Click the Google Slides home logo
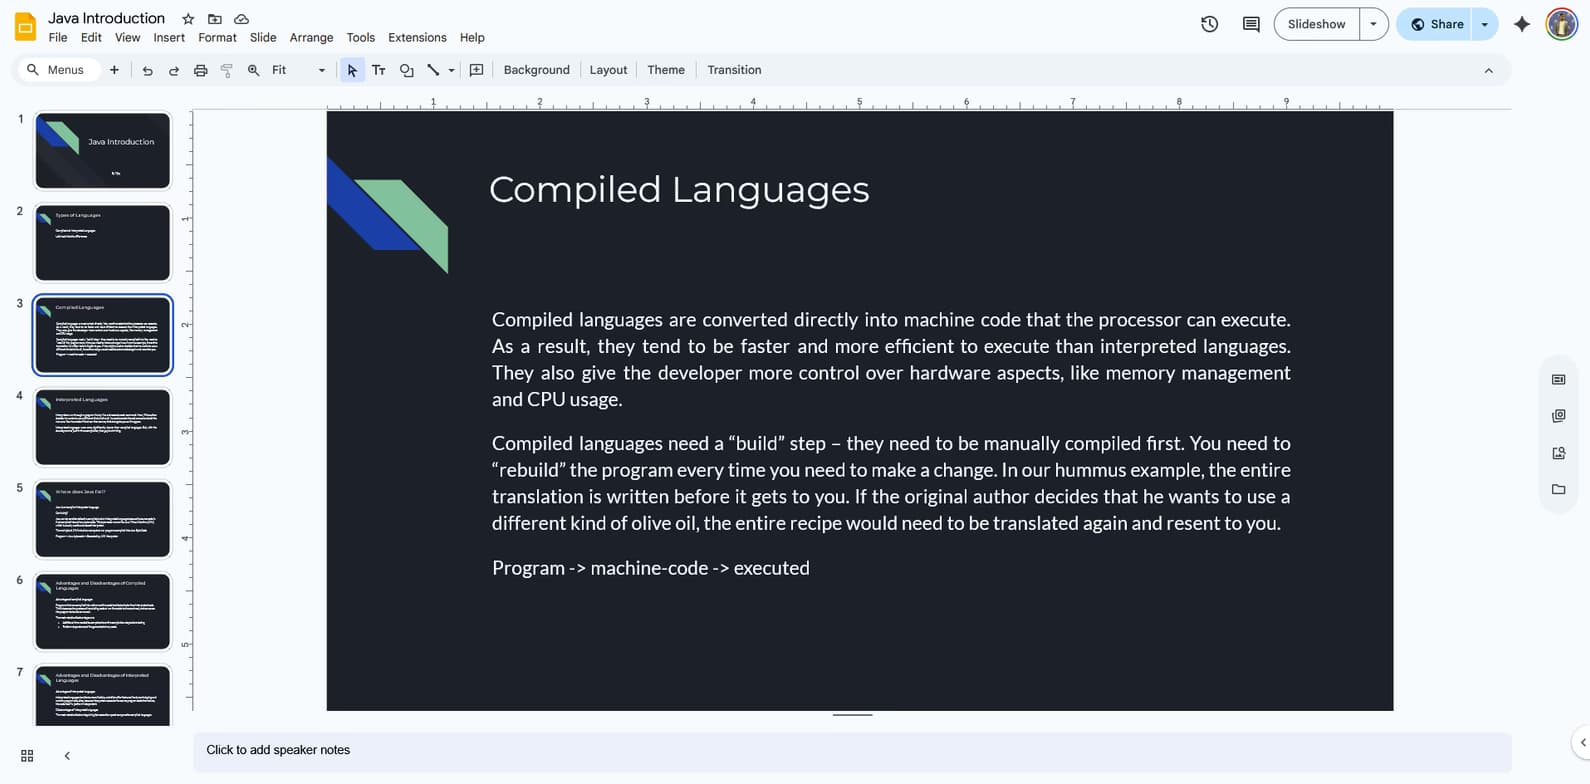The width and height of the screenshot is (1590, 784). [x=26, y=27]
